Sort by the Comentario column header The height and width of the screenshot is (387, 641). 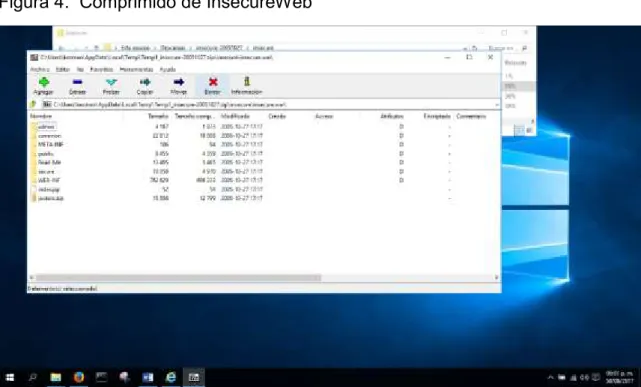coord(471,116)
